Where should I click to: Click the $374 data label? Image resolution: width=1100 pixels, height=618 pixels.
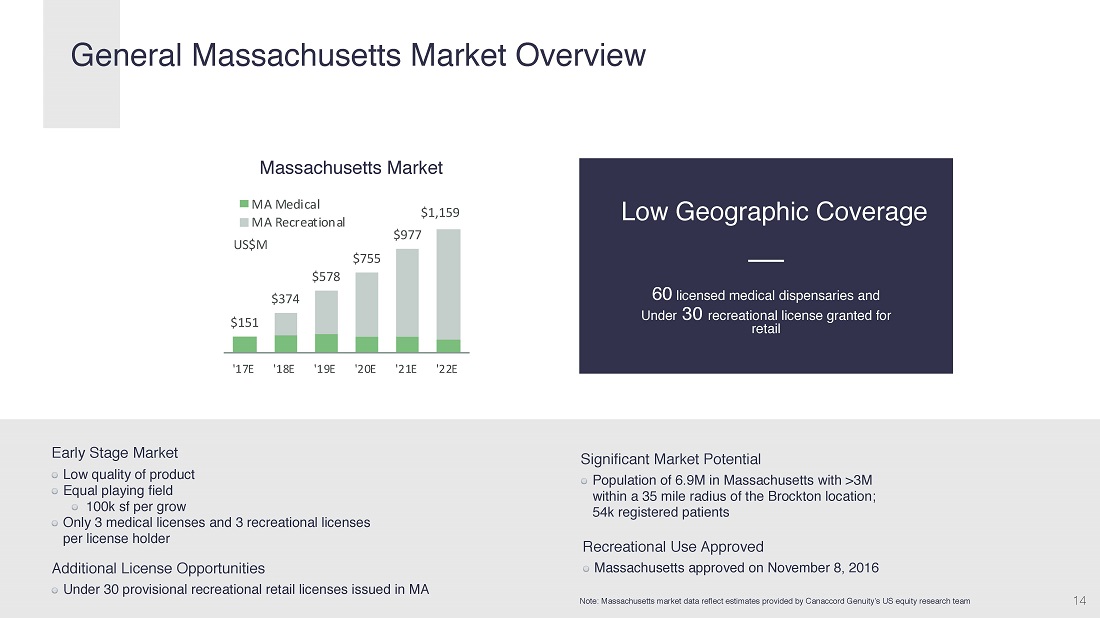286,299
